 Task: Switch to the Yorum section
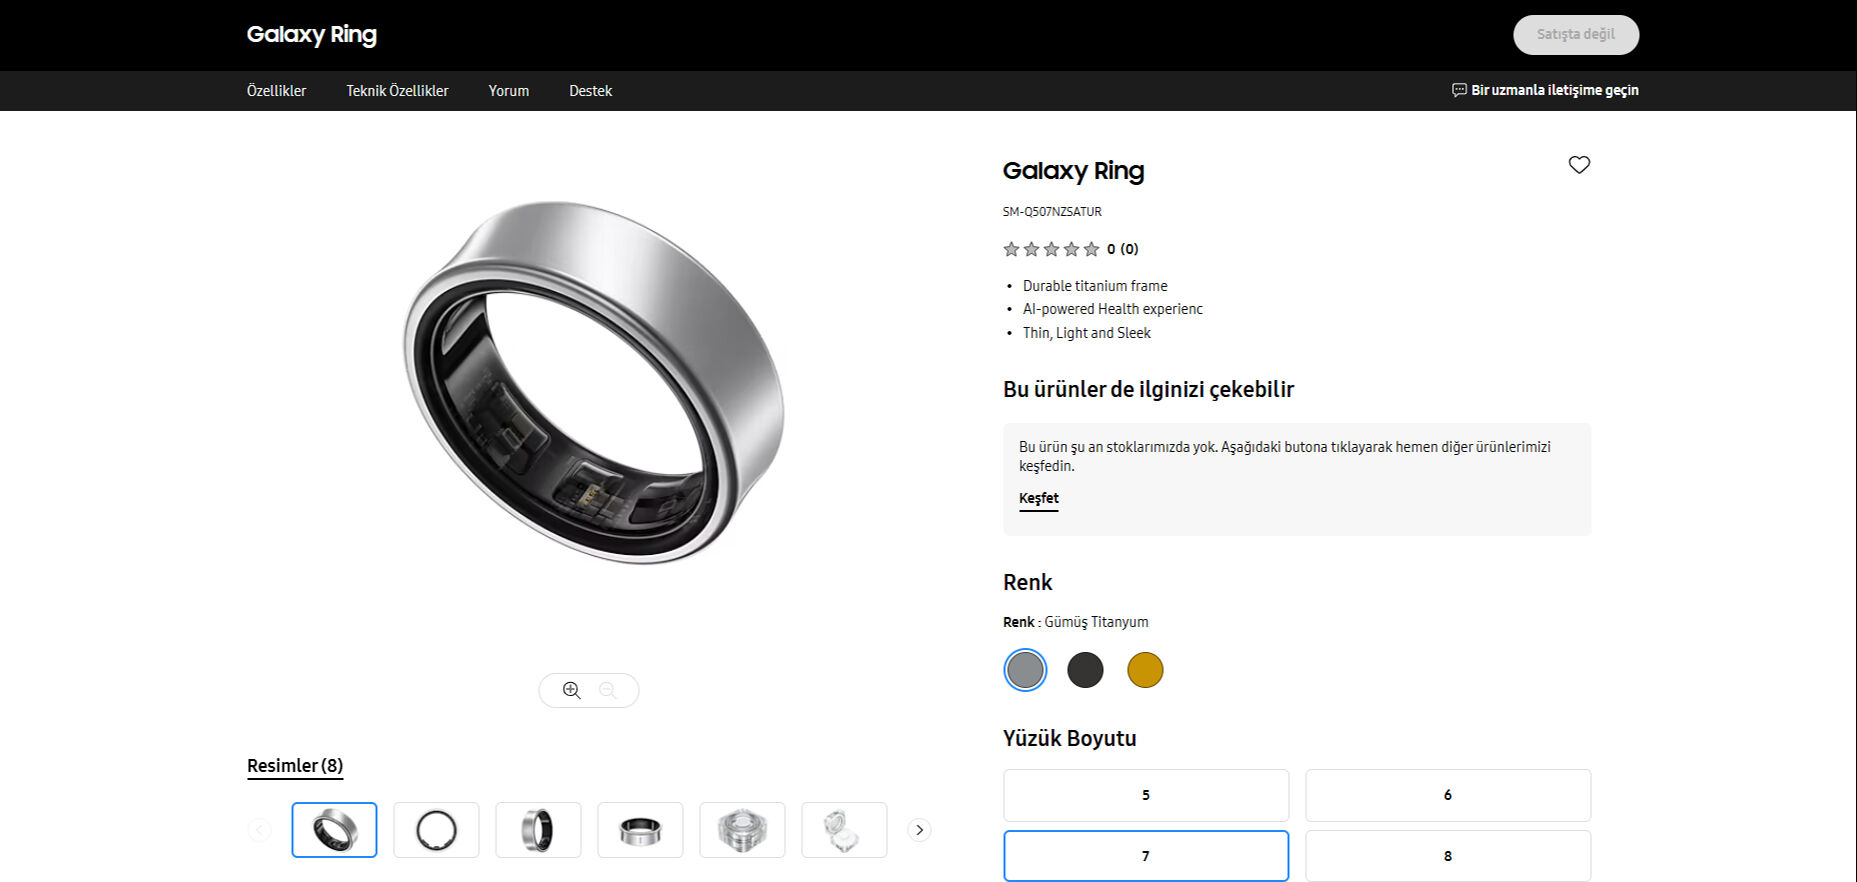(x=508, y=90)
